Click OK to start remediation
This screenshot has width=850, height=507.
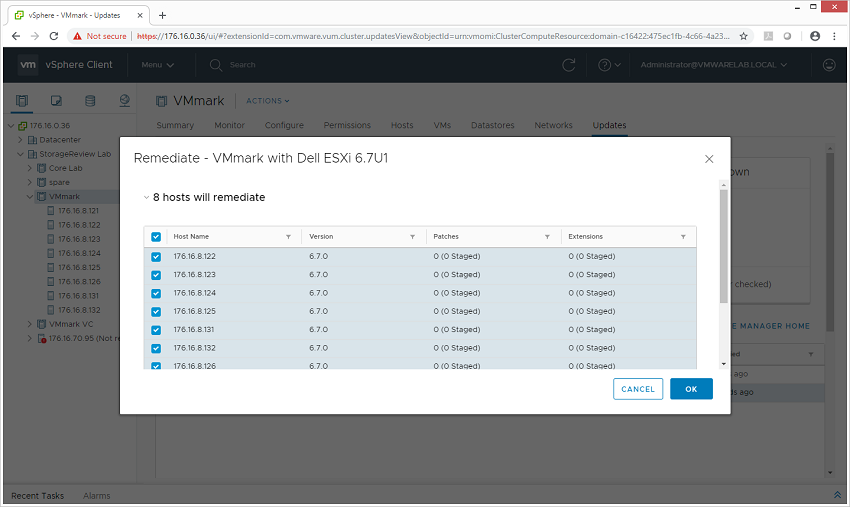coord(691,389)
